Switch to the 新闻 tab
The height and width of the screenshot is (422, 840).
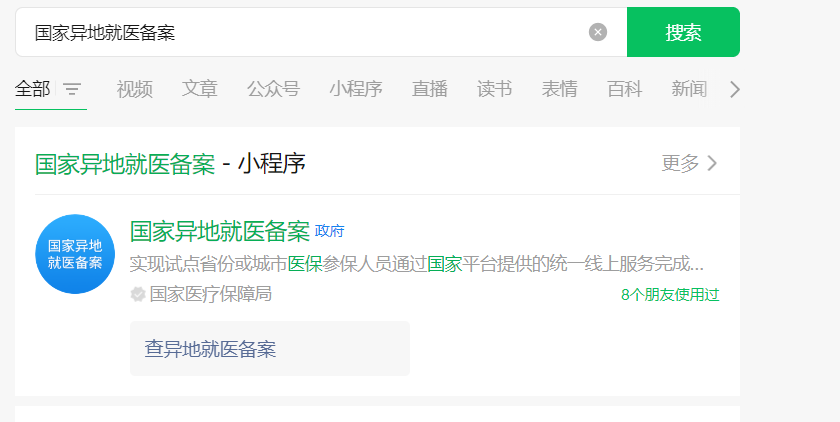point(689,89)
